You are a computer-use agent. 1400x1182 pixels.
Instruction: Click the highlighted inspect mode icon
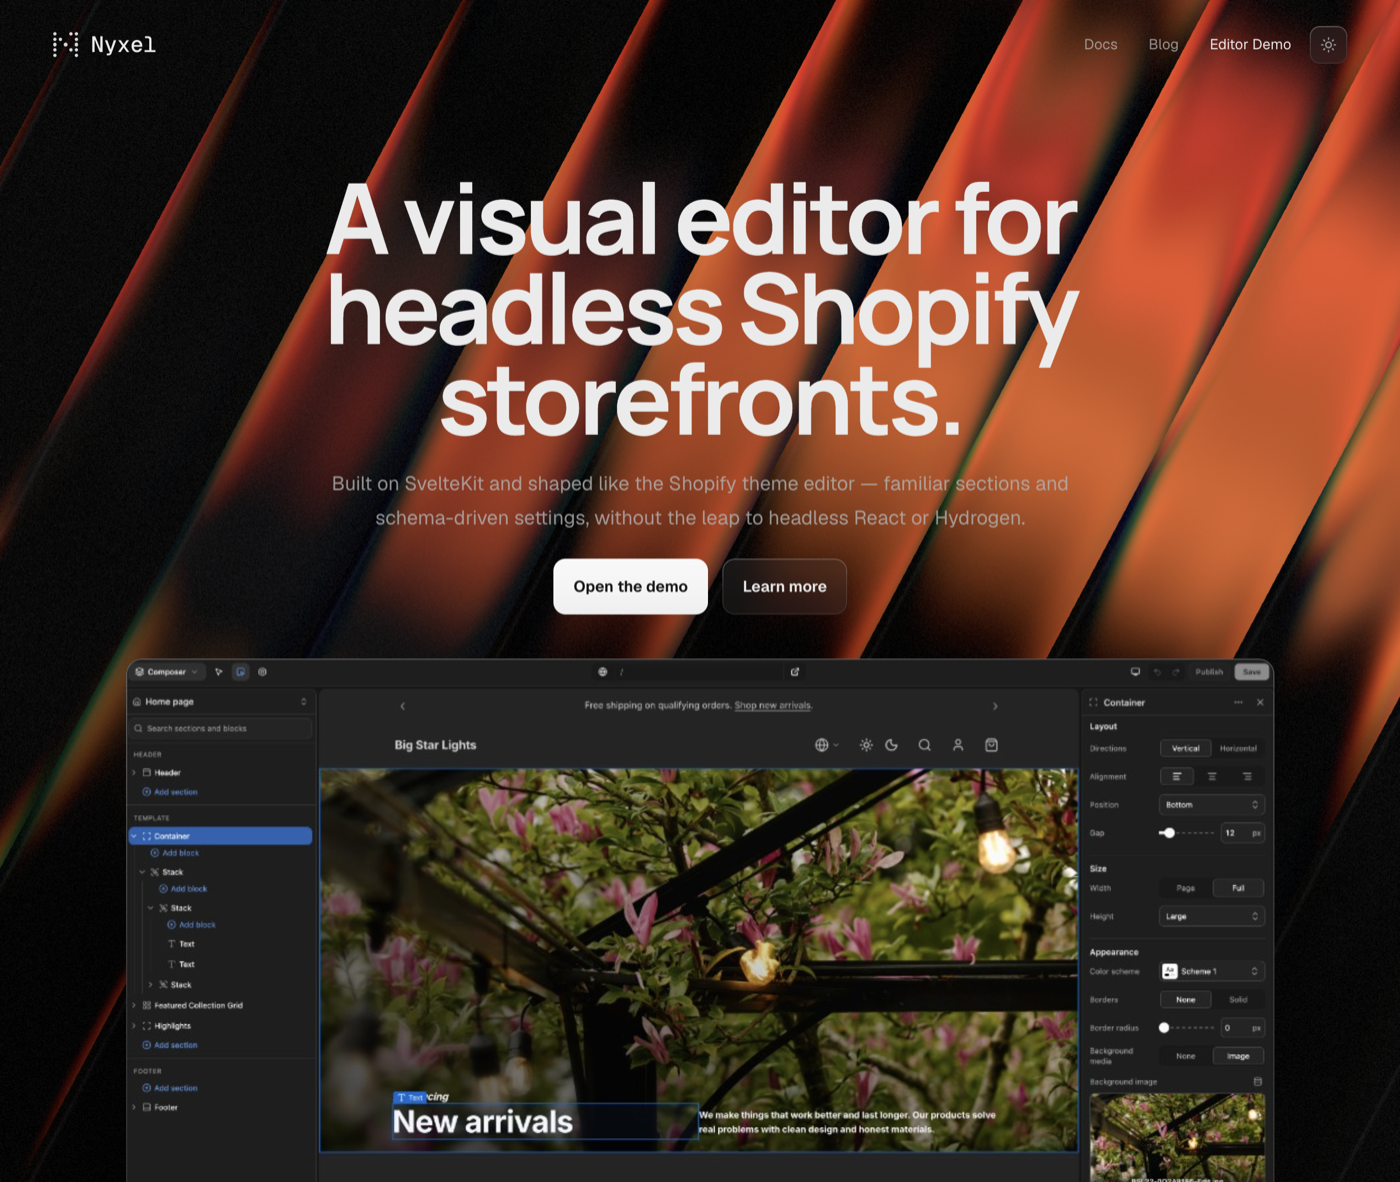(x=240, y=672)
